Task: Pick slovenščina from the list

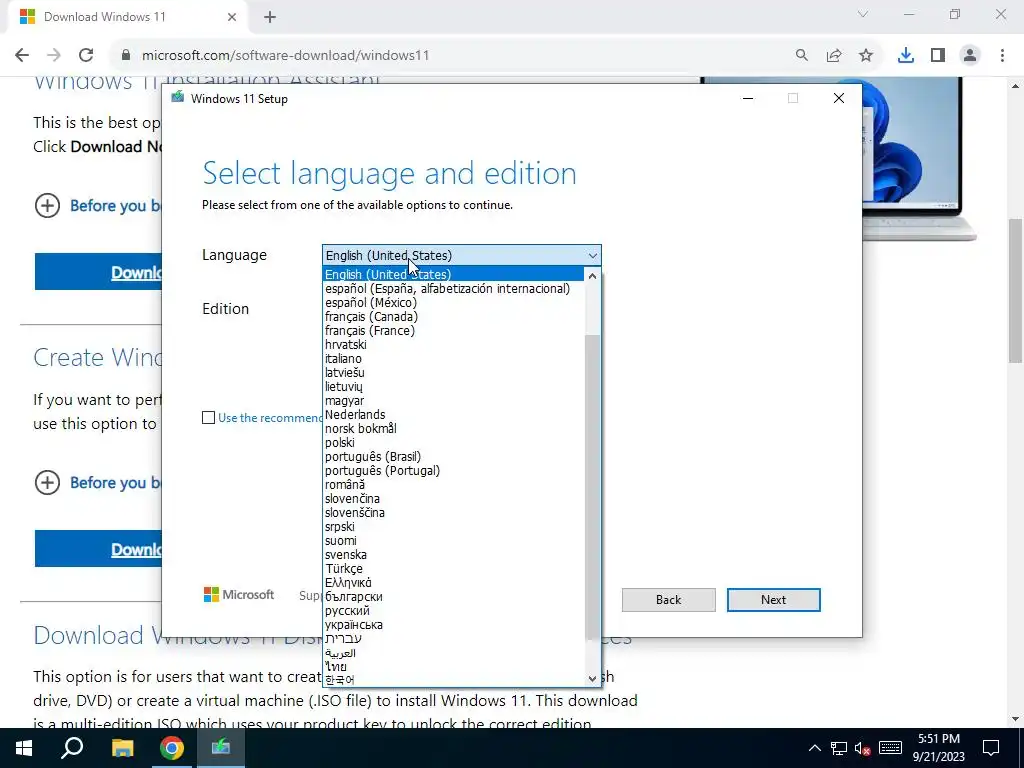Action: point(453,513)
